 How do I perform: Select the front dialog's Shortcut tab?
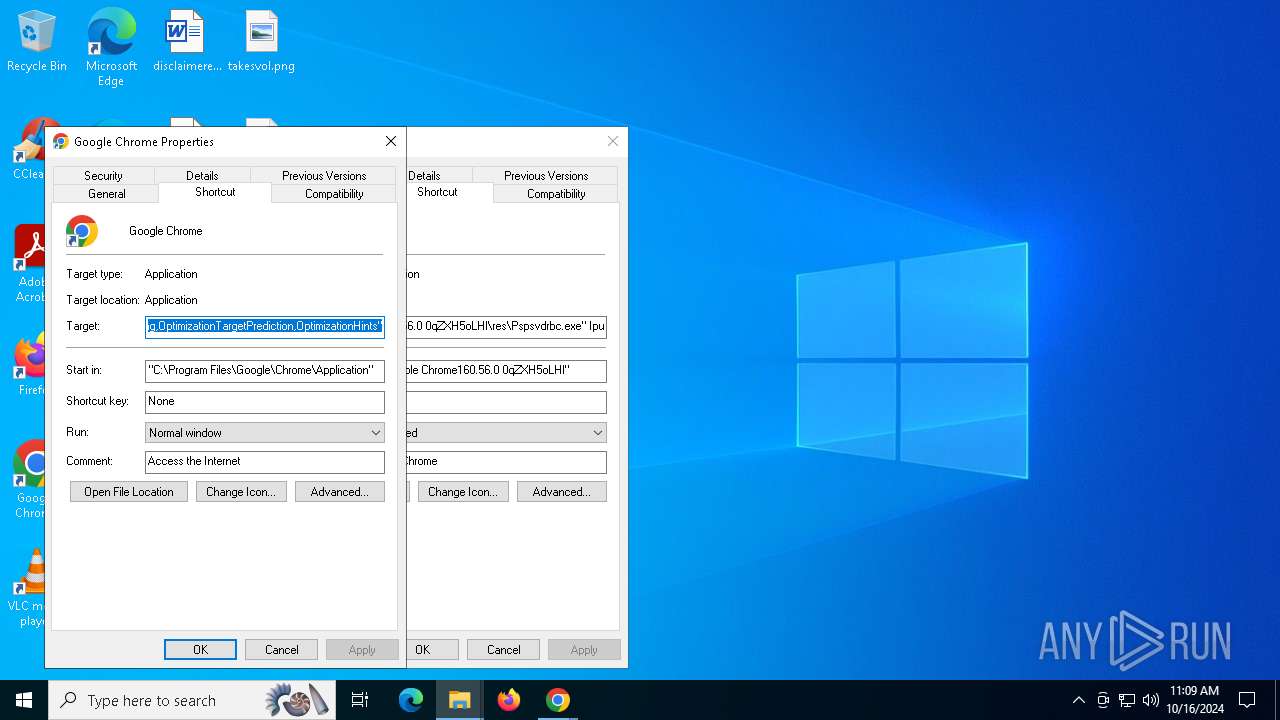(215, 192)
